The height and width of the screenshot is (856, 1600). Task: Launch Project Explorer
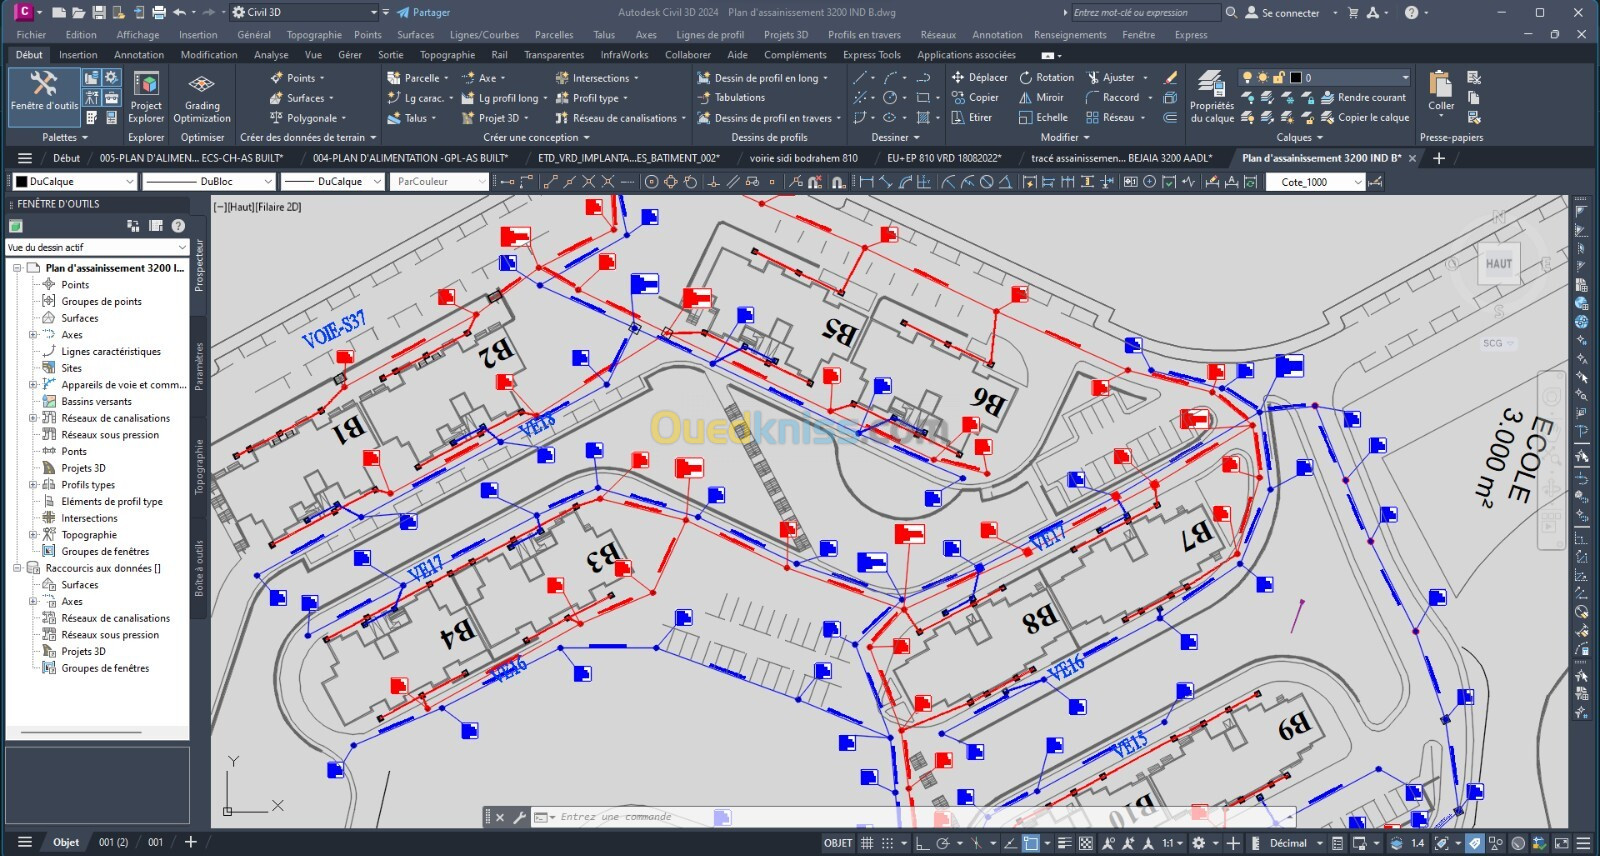(x=146, y=98)
